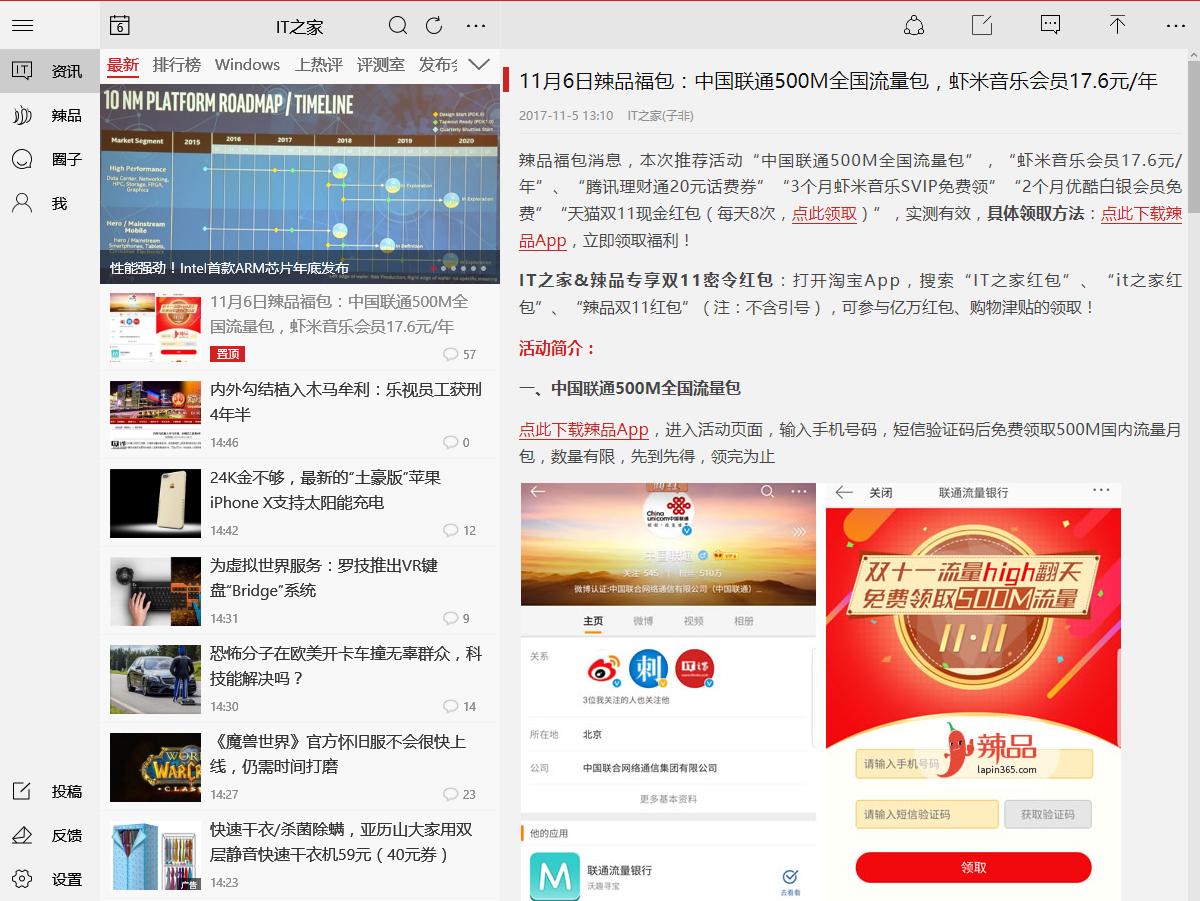The width and height of the screenshot is (1200, 901).
Task: Switch to the Windows channel tab
Action: [x=247, y=63]
